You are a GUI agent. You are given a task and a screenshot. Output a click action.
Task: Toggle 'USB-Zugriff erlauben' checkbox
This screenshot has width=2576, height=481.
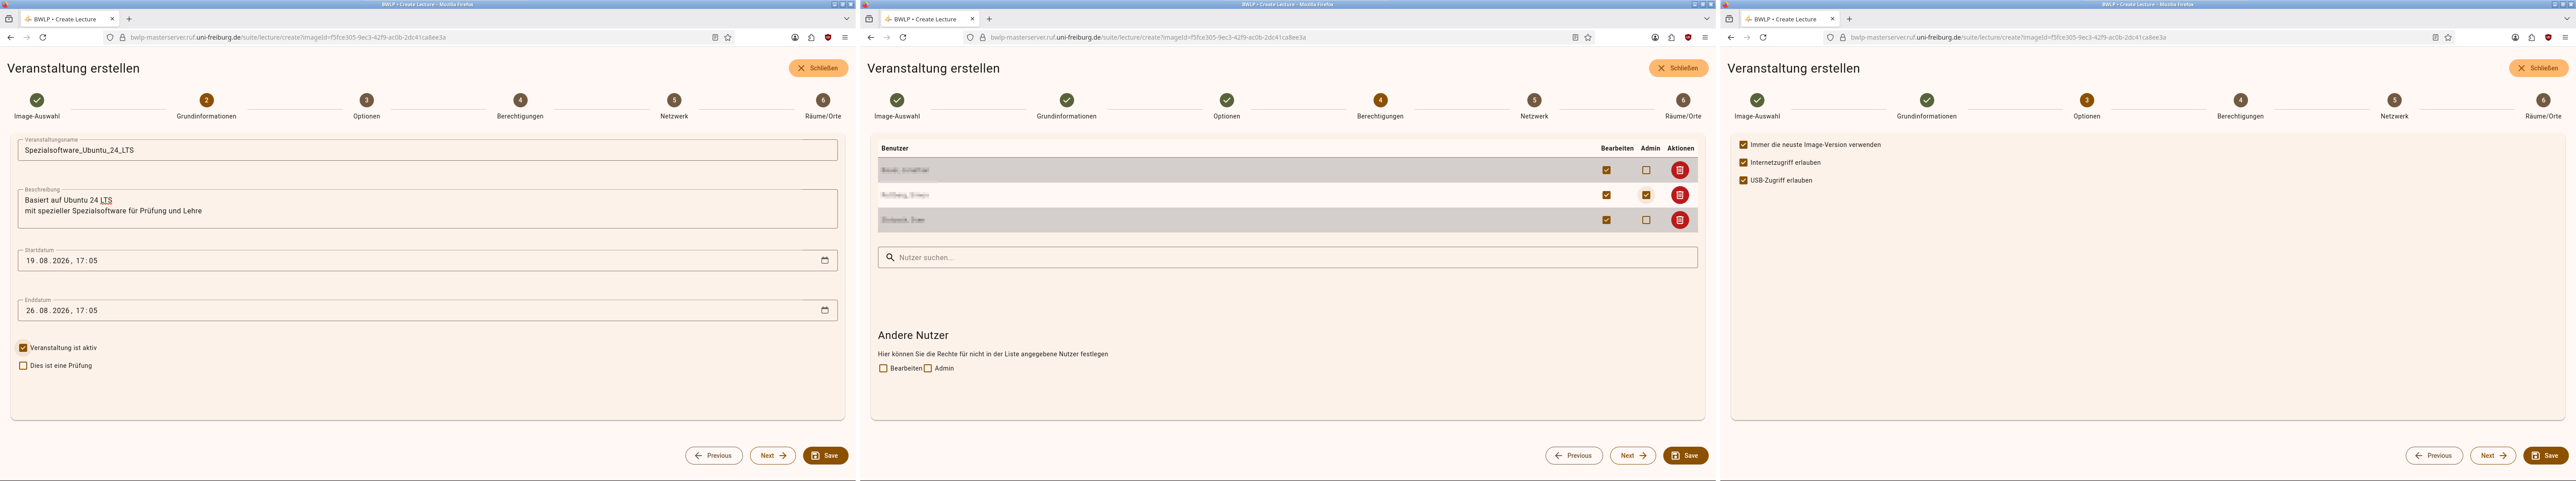1743,180
